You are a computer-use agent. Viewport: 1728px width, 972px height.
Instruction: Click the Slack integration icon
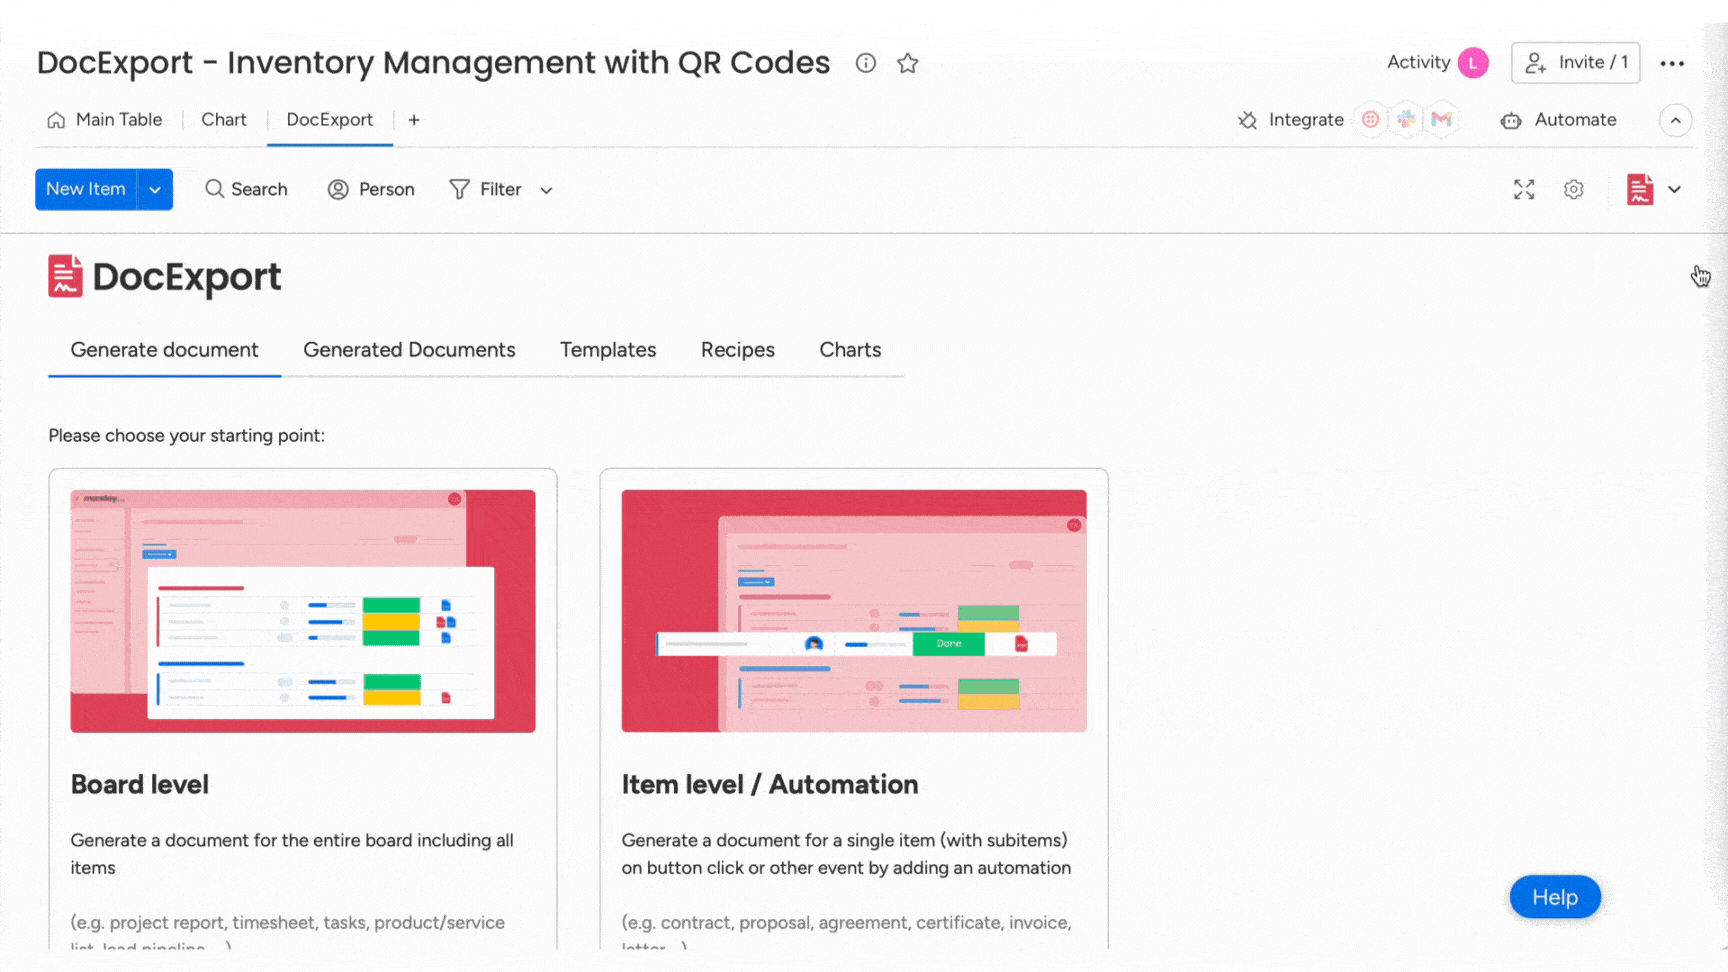click(x=1406, y=120)
